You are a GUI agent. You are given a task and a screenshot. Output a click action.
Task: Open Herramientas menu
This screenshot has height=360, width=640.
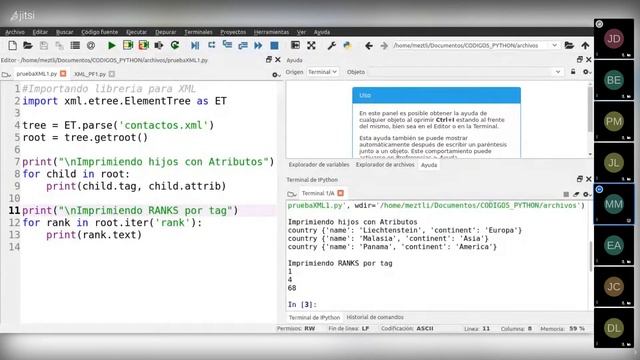click(271, 32)
